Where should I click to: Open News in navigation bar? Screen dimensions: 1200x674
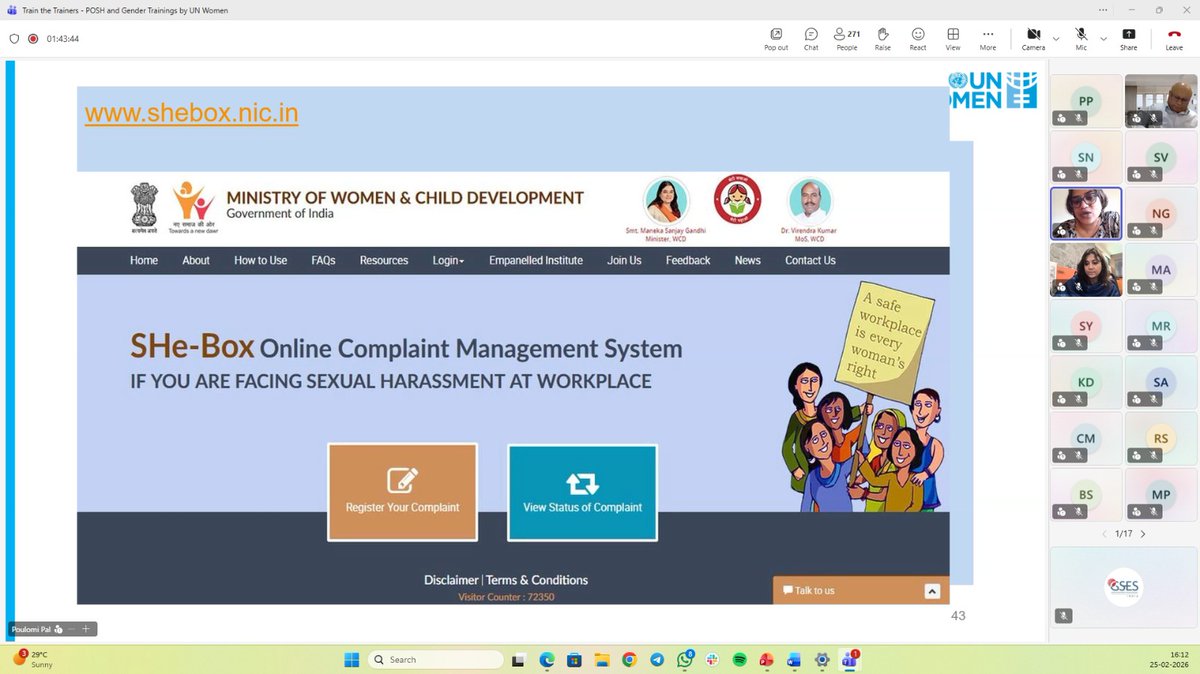tap(748, 260)
